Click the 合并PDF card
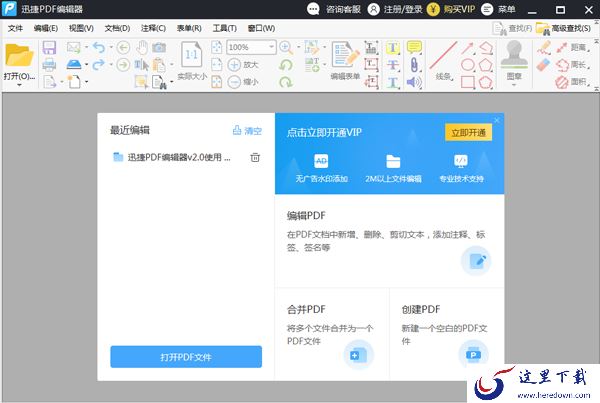Image resolution: width=600 pixels, height=403 pixels. [332, 334]
